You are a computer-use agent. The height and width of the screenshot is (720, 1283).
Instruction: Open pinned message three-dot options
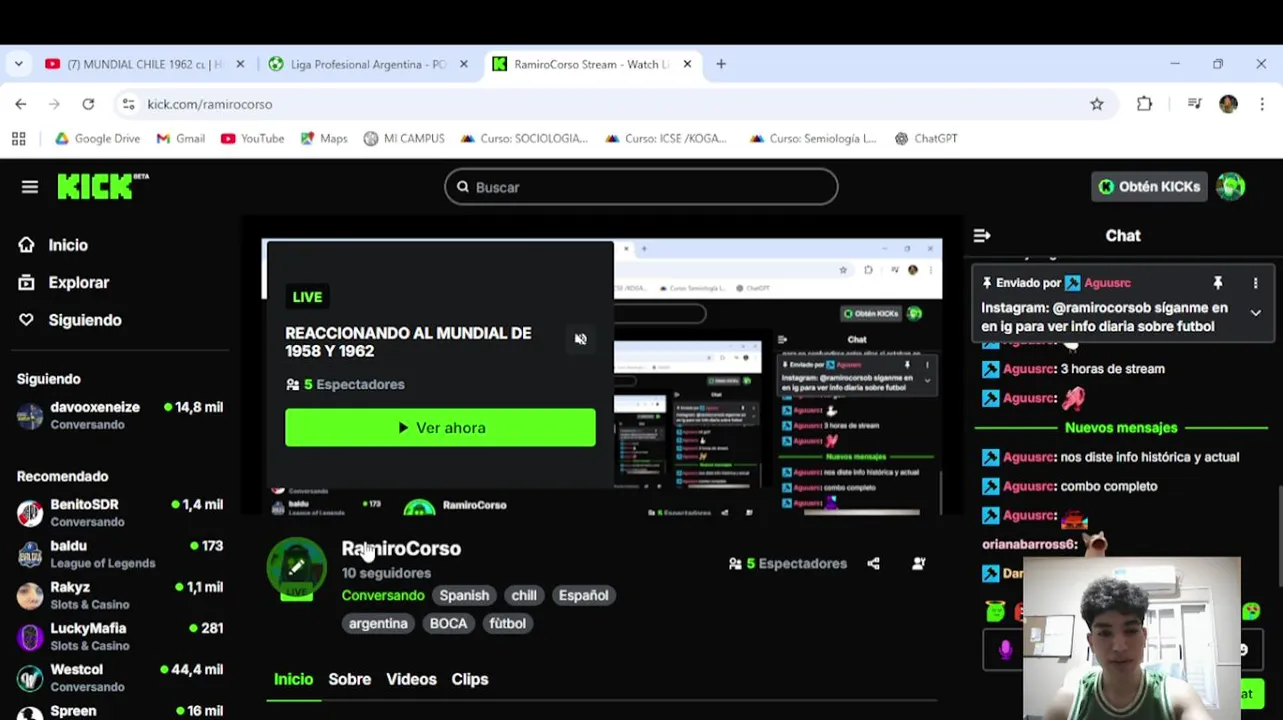[1256, 284]
